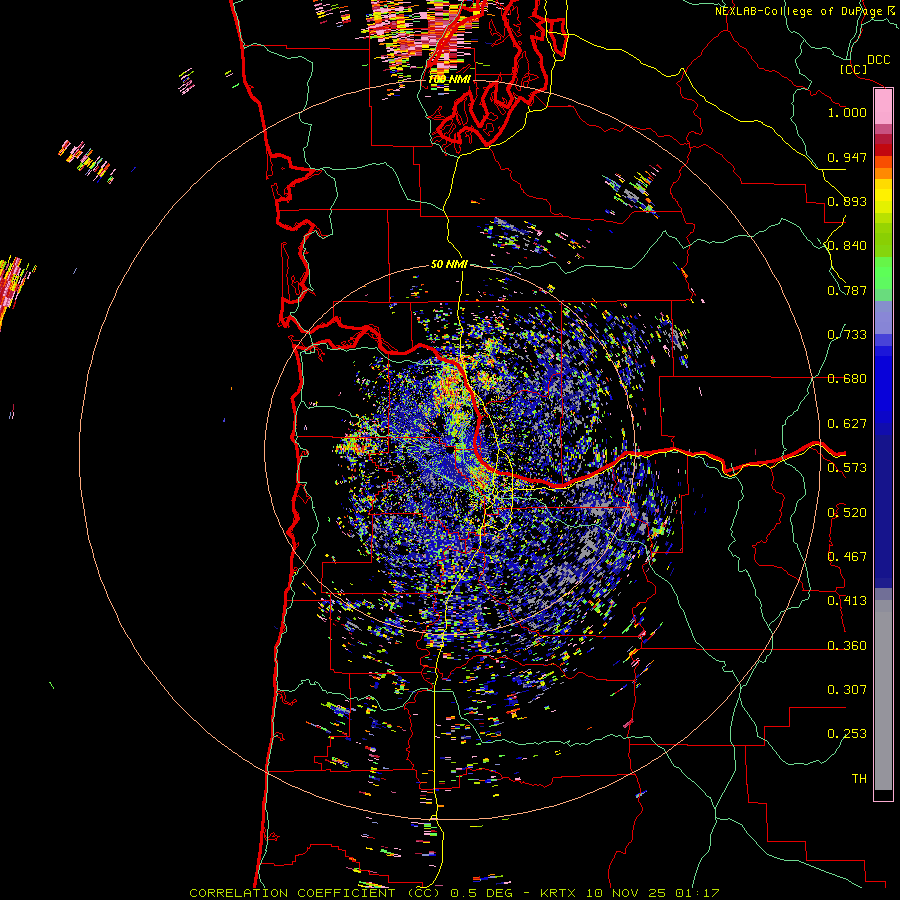
Task: Select the 0.413 scale value
Action: click(847, 601)
